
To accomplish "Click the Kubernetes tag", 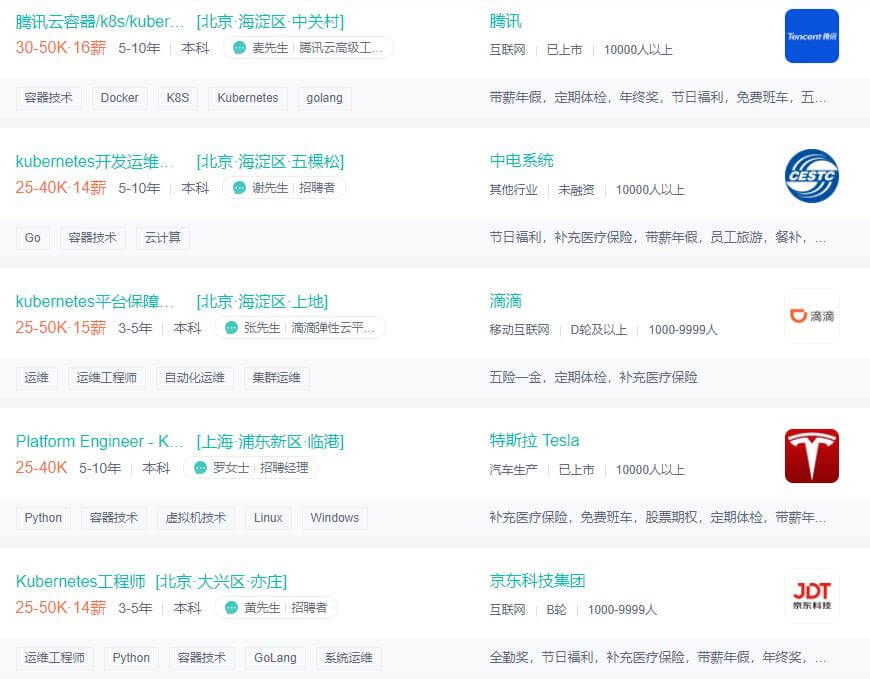I will coord(247,98).
